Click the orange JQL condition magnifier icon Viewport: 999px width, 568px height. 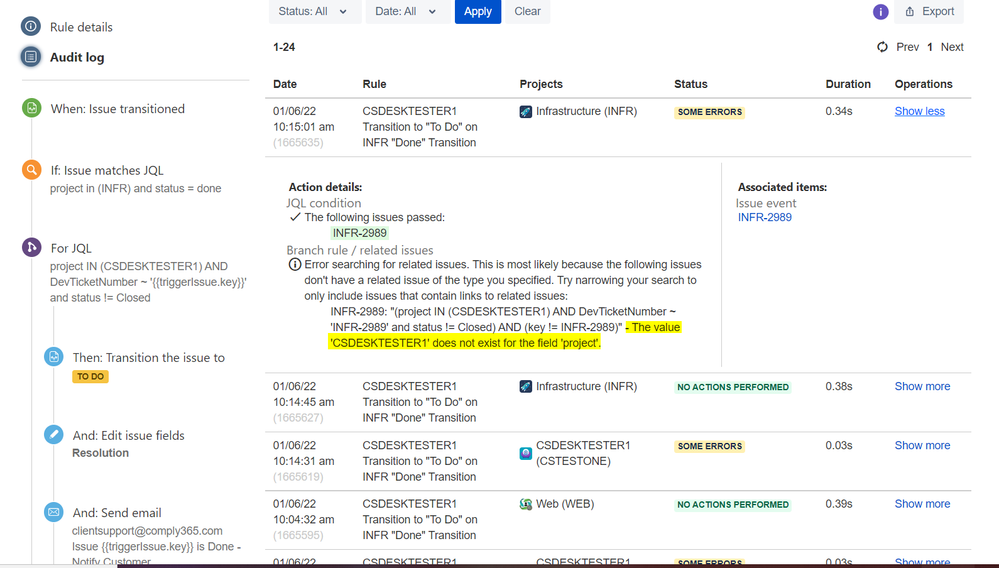pos(31,169)
